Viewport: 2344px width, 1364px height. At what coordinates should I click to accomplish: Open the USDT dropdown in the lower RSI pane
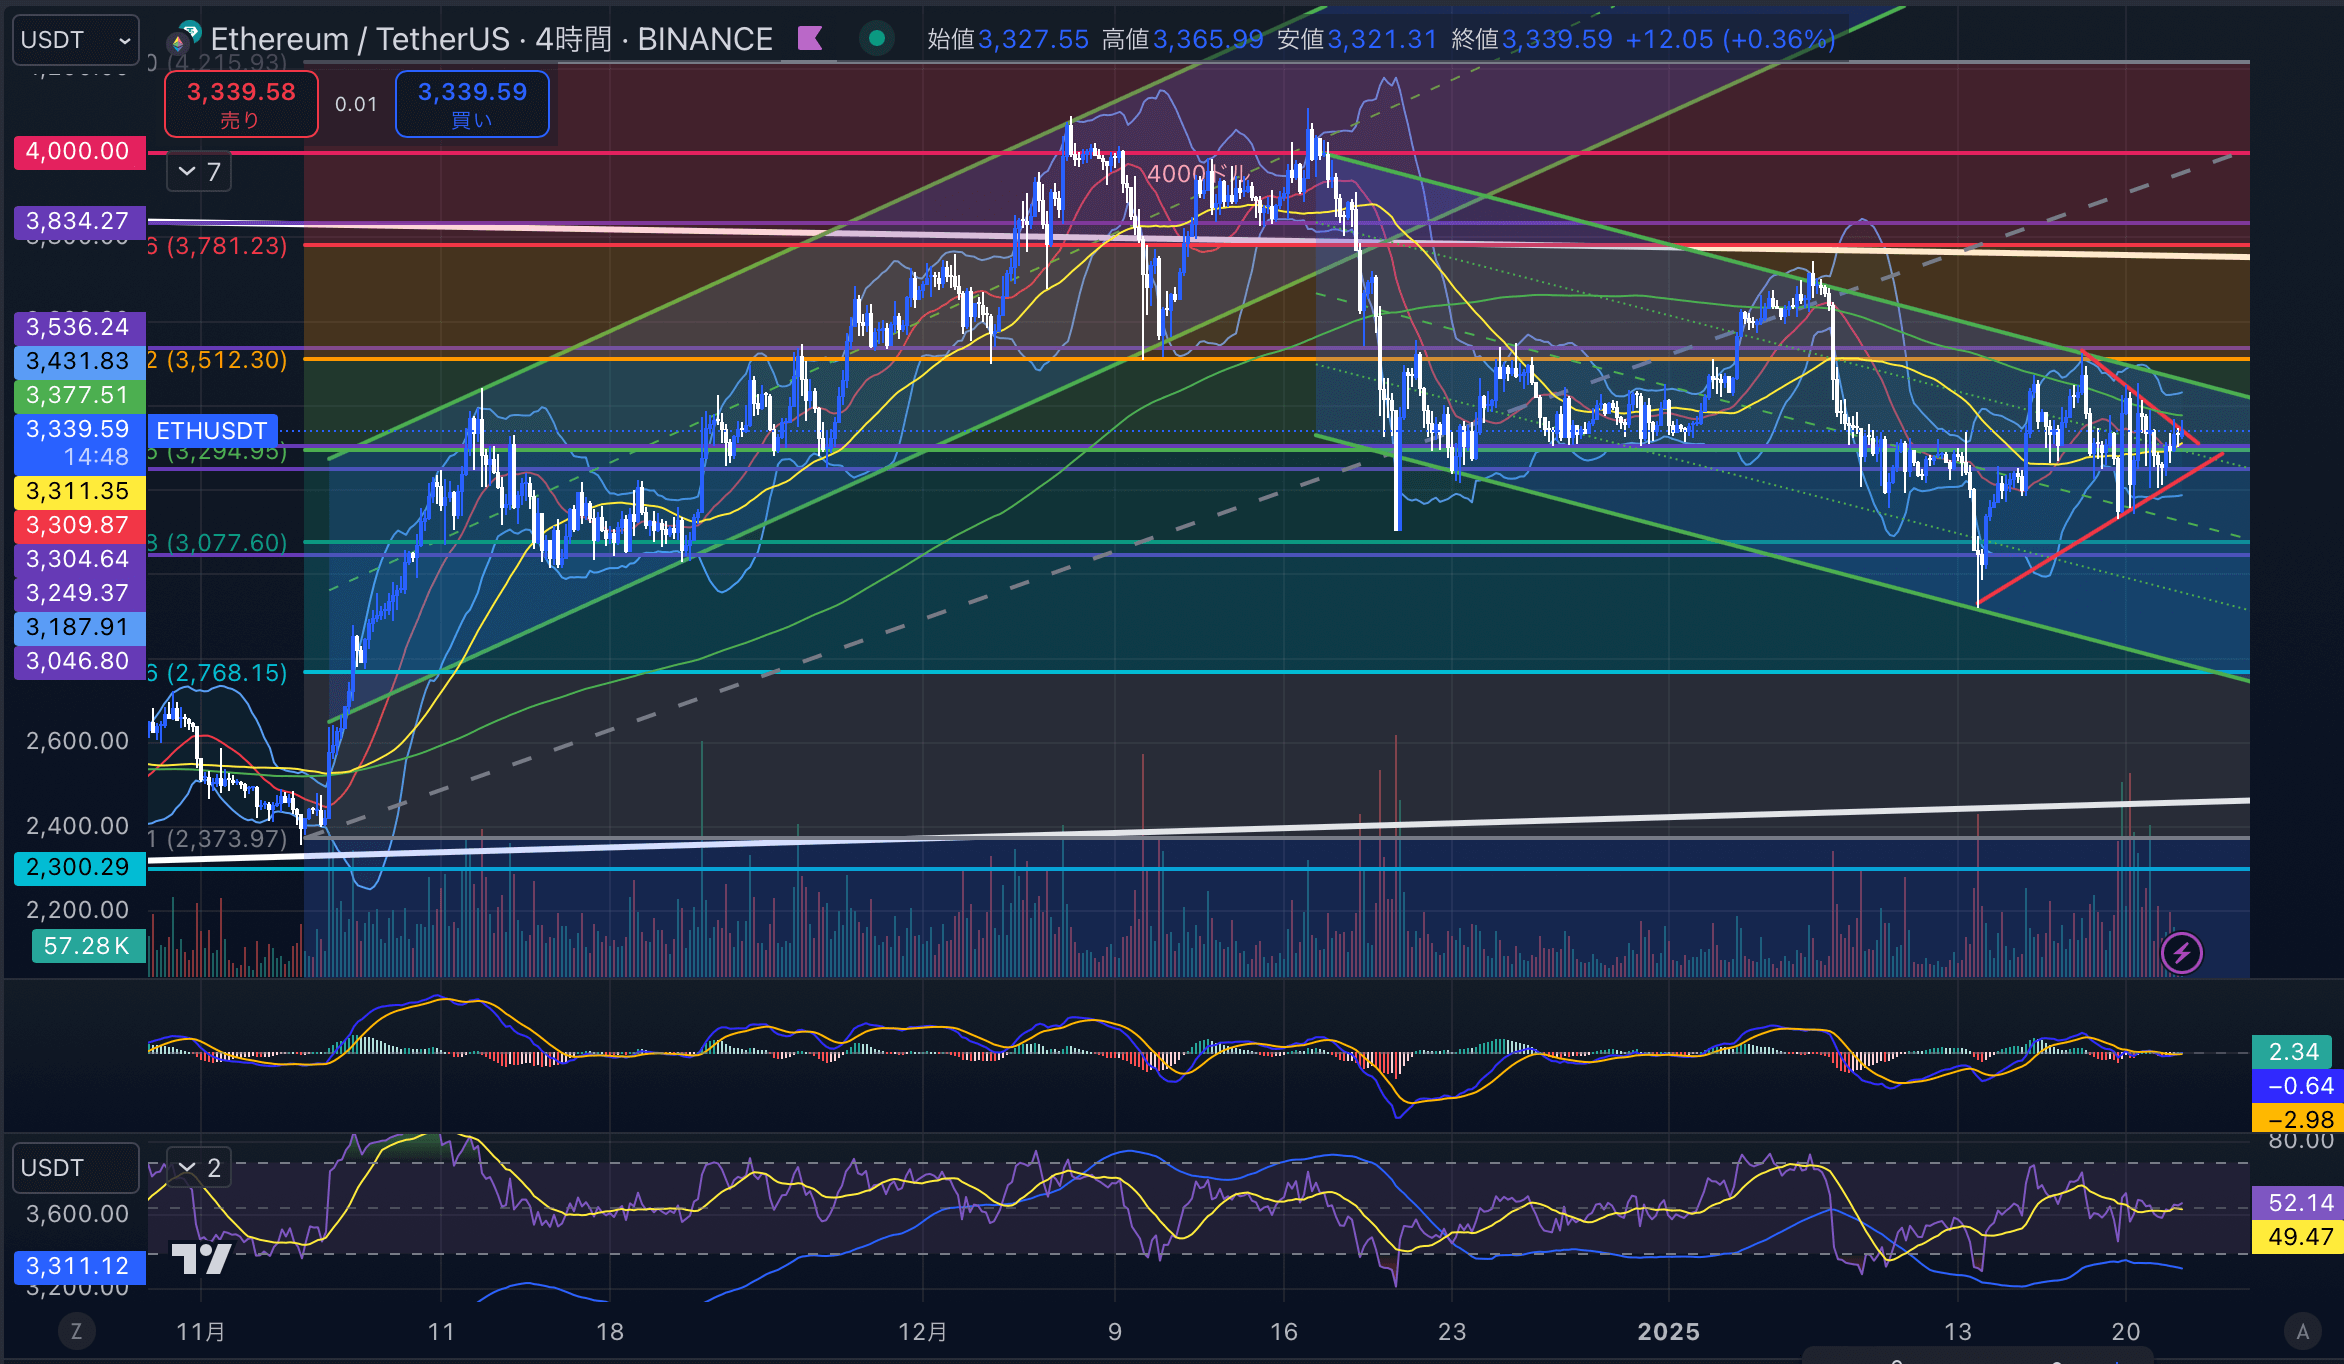tap(75, 1168)
